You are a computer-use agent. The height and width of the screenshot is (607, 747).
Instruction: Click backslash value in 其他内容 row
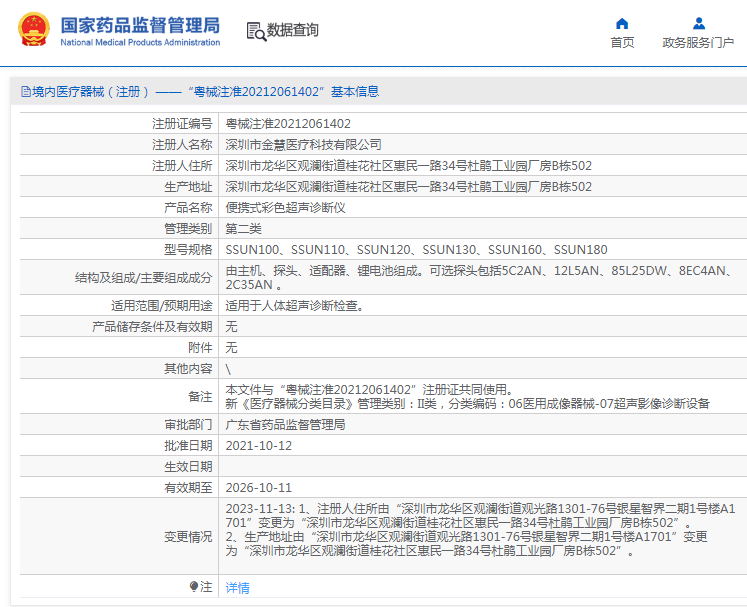point(228,369)
